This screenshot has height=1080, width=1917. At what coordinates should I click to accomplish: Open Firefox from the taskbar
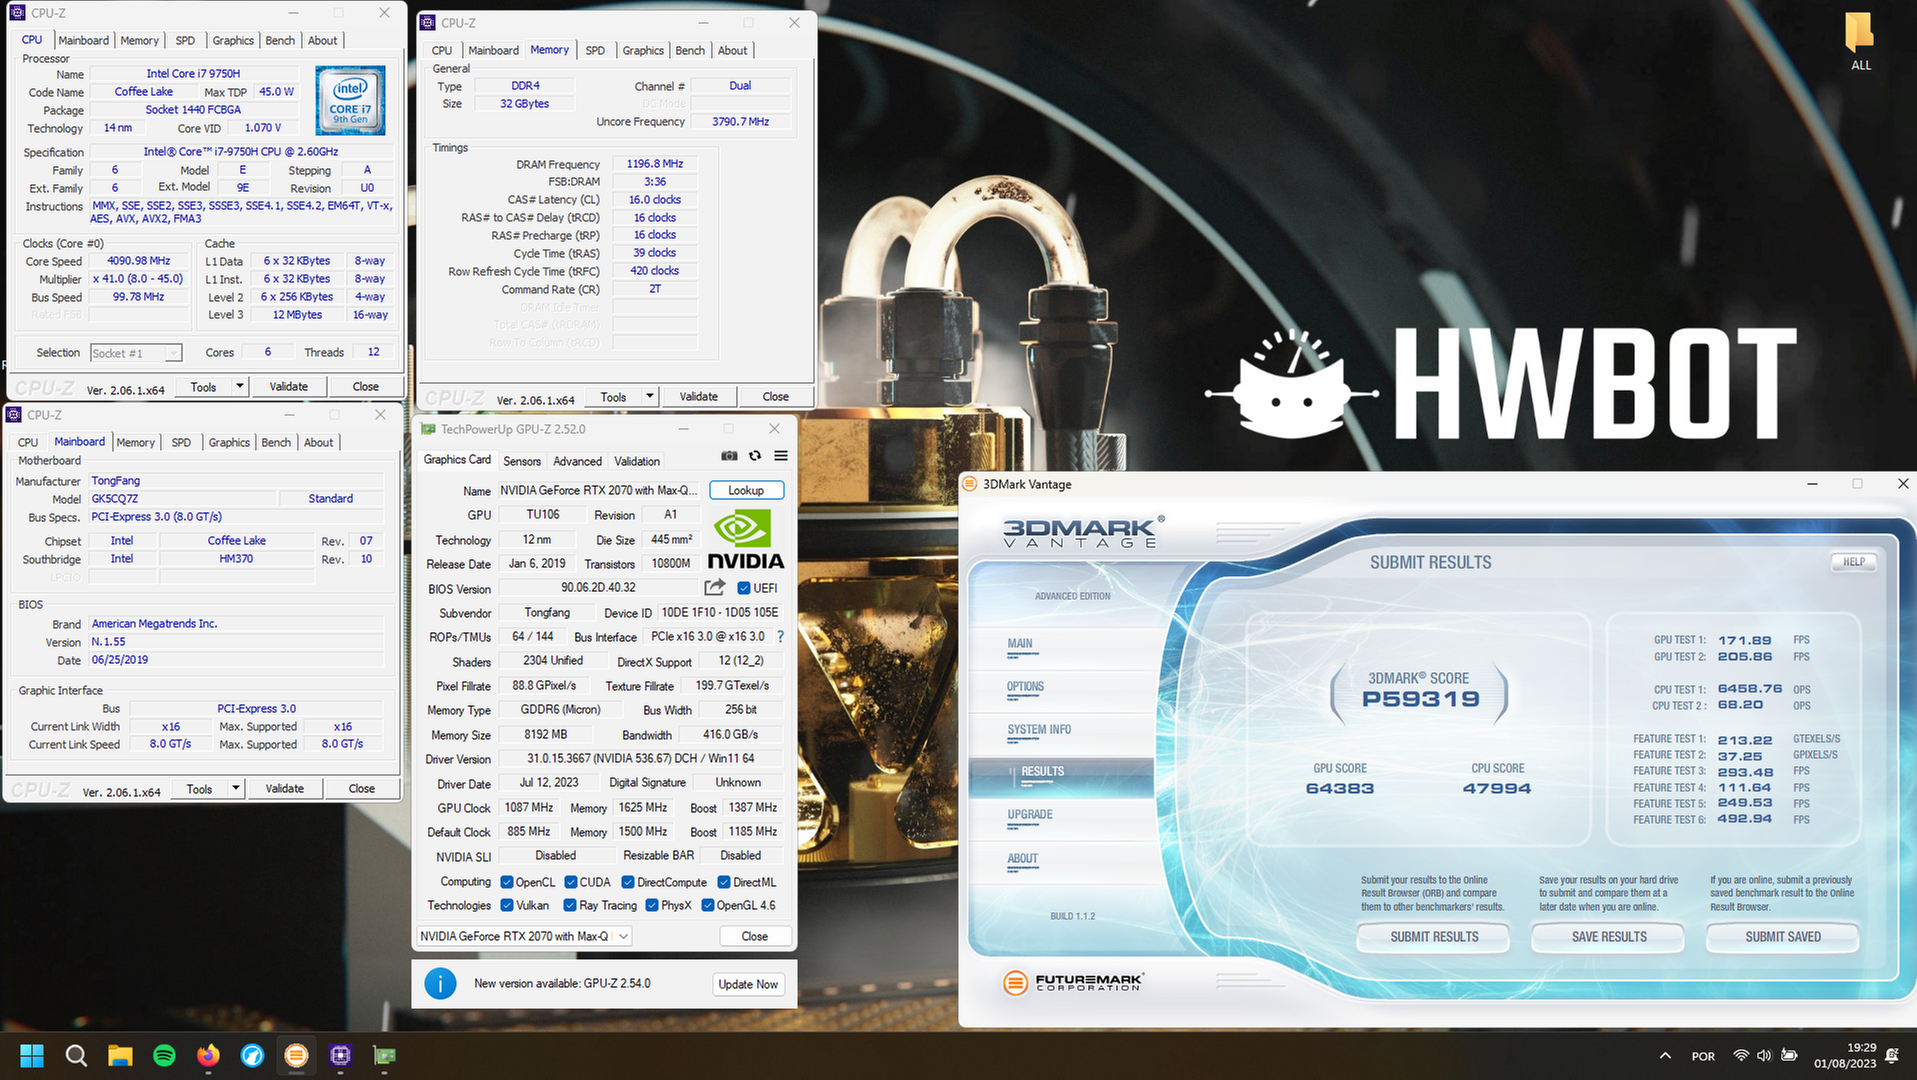point(208,1055)
